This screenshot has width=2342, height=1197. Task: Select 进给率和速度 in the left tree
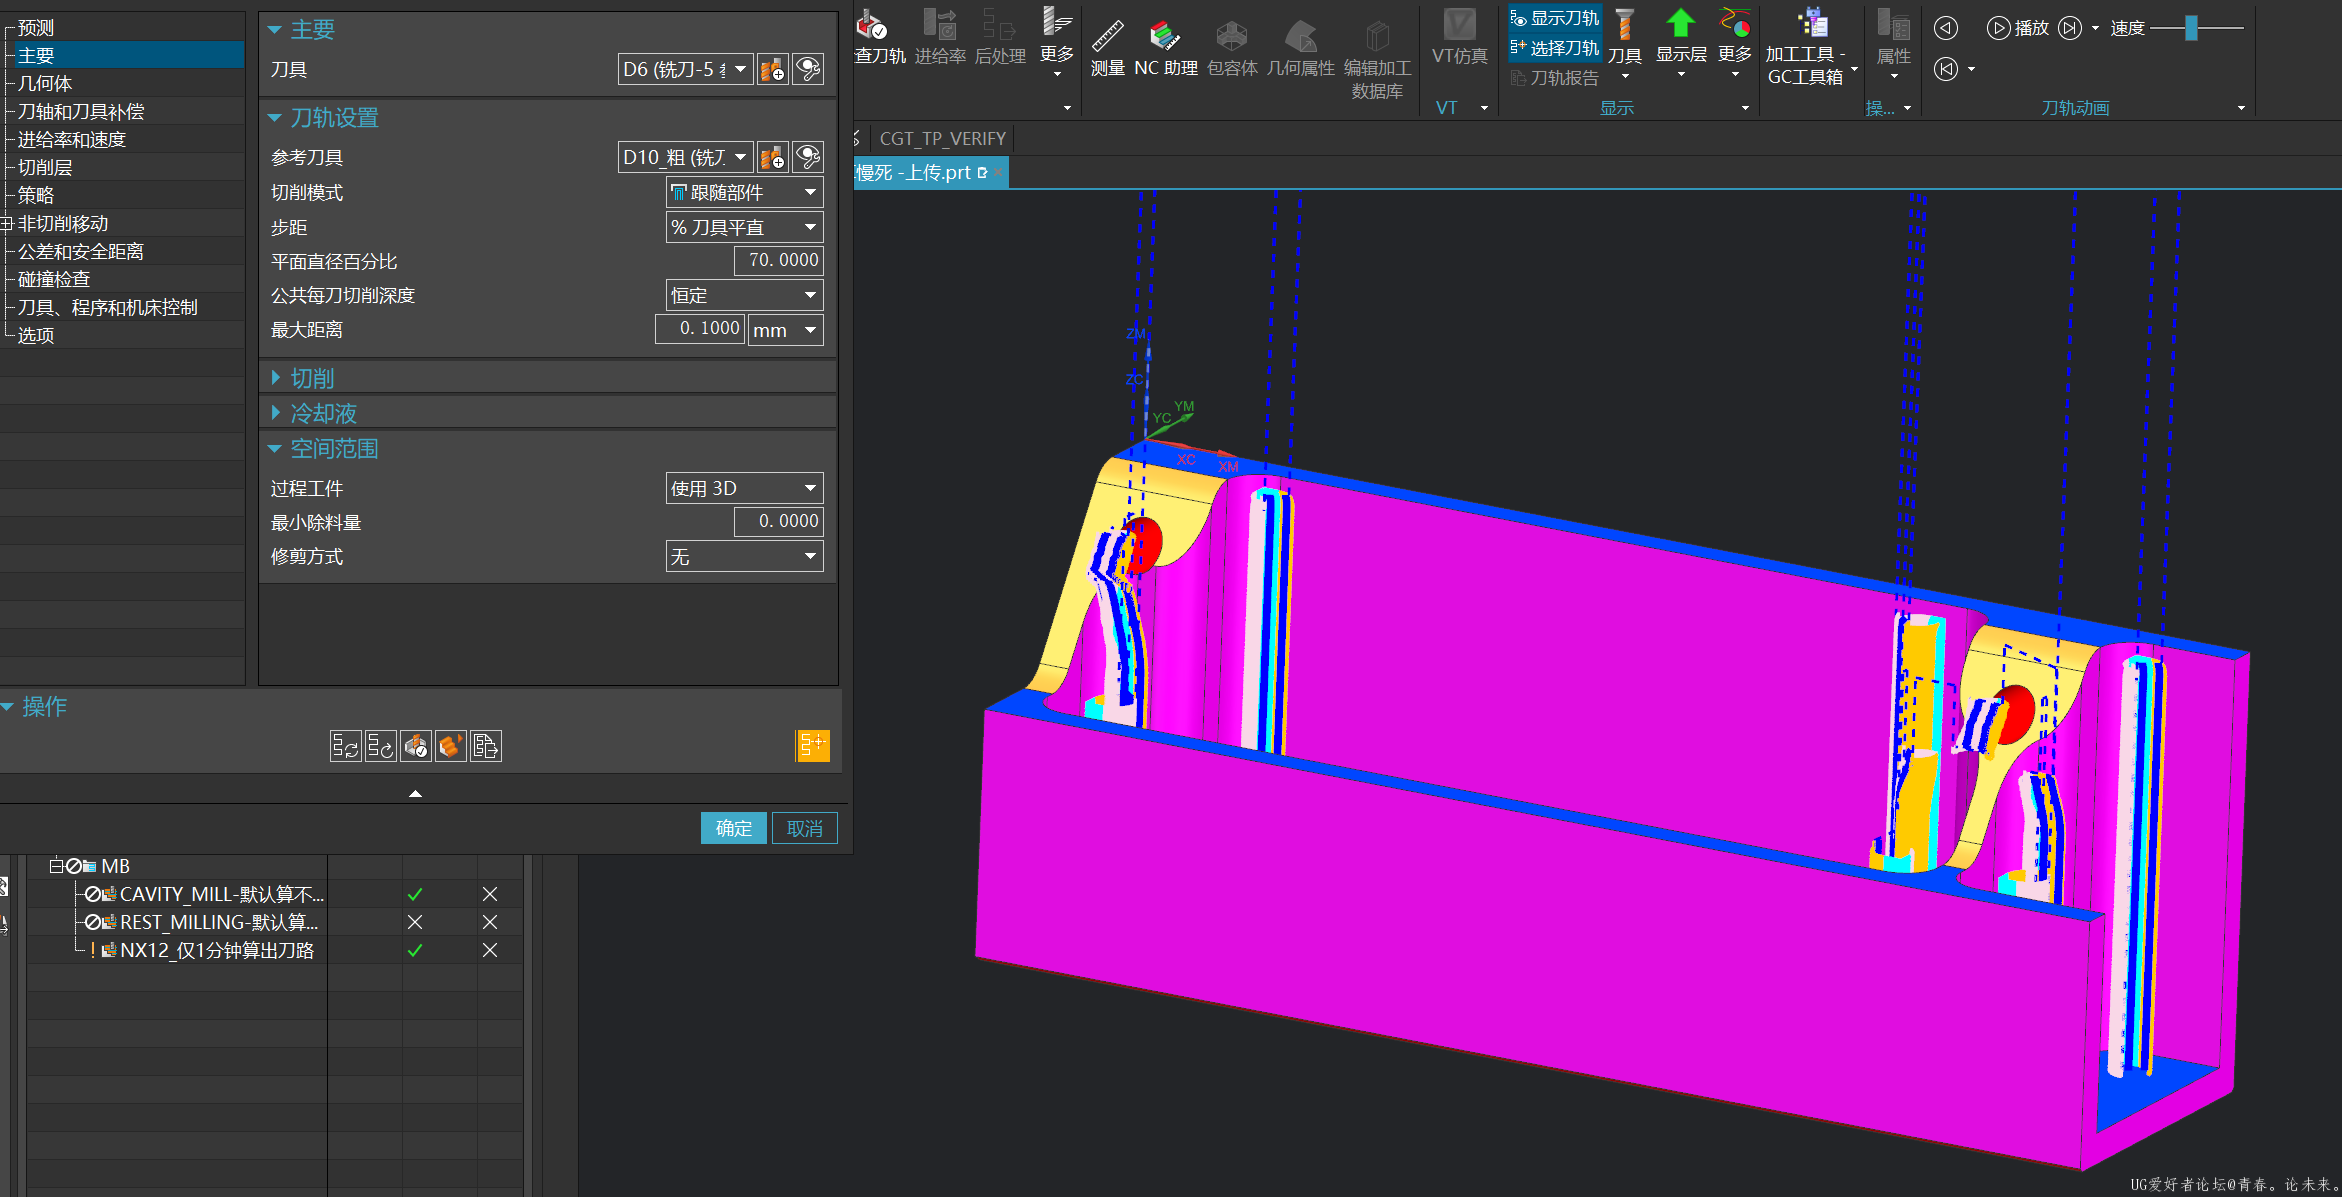(x=72, y=140)
